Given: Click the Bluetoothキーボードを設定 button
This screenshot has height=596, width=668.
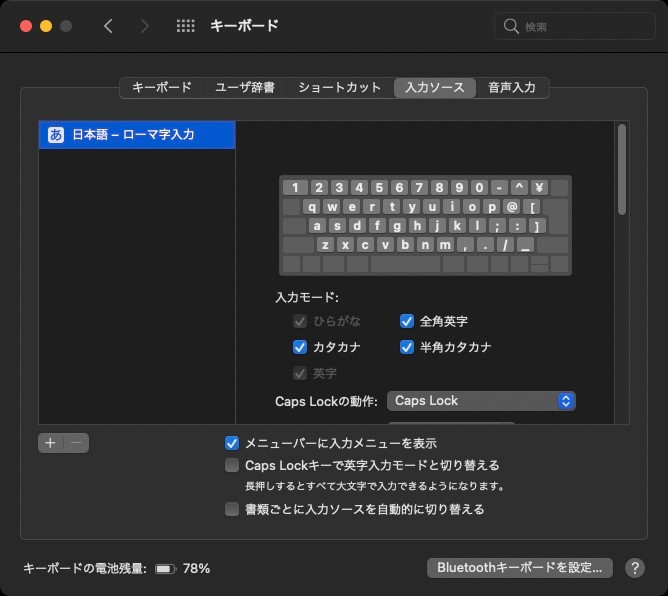Looking at the screenshot, I should pyautogui.click(x=518, y=568).
